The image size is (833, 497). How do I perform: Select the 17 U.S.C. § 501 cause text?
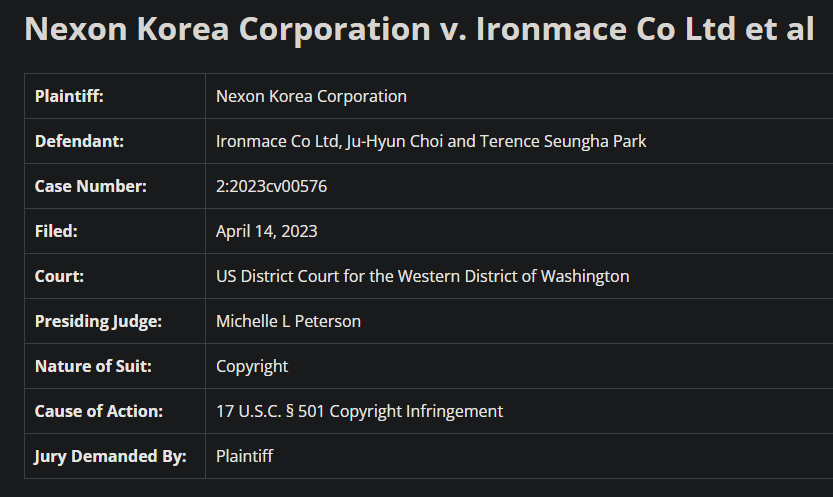click(359, 411)
